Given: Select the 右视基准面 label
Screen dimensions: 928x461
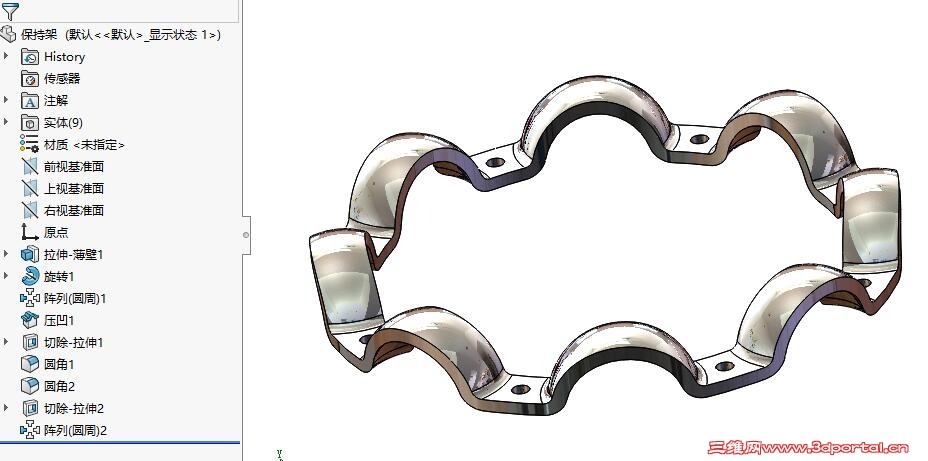Looking at the screenshot, I should [74, 211].
